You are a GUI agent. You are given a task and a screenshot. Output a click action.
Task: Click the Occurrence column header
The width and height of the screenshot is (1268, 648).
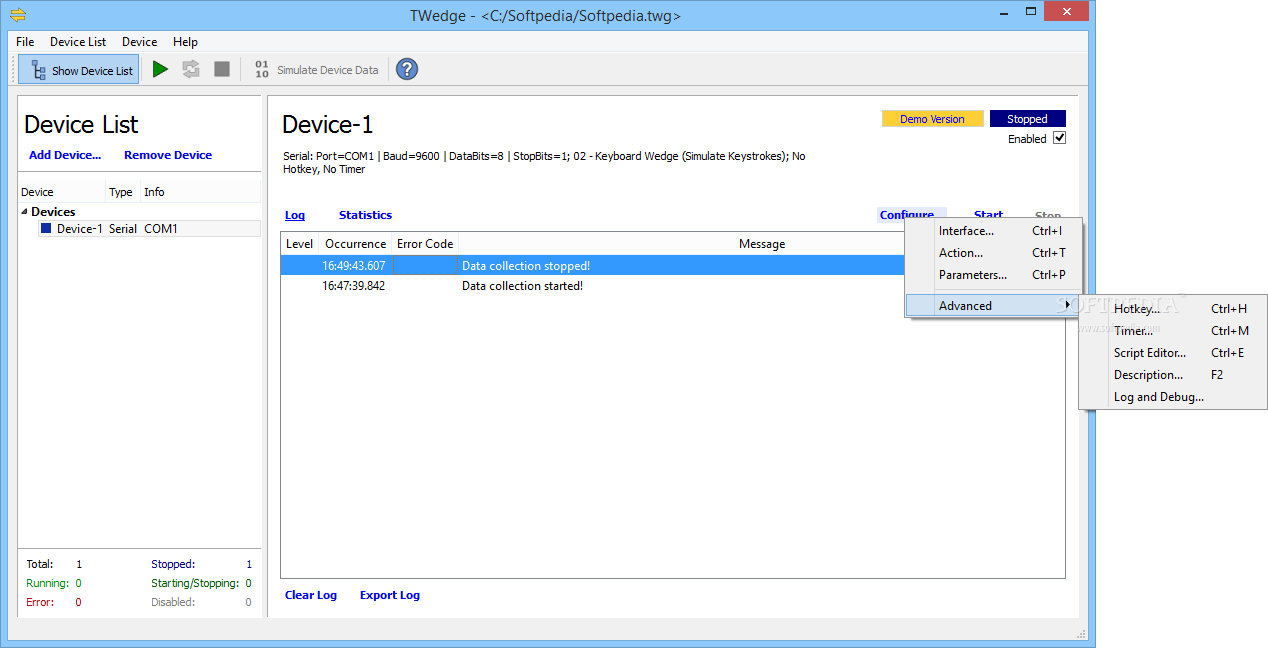355,244
